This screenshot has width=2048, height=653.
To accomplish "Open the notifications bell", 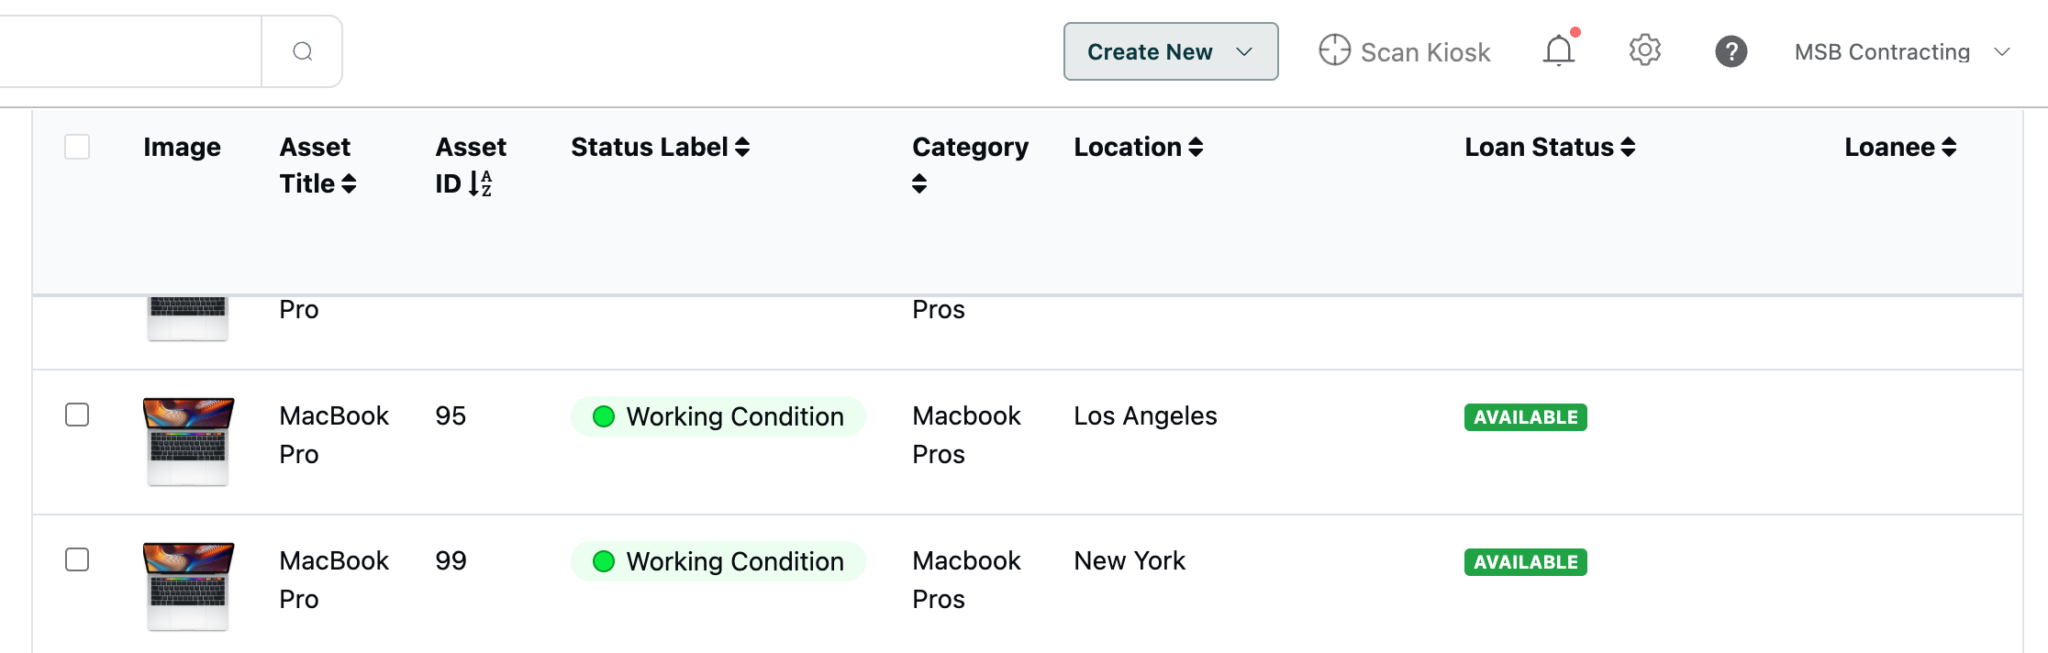I will click(1558, 50).
